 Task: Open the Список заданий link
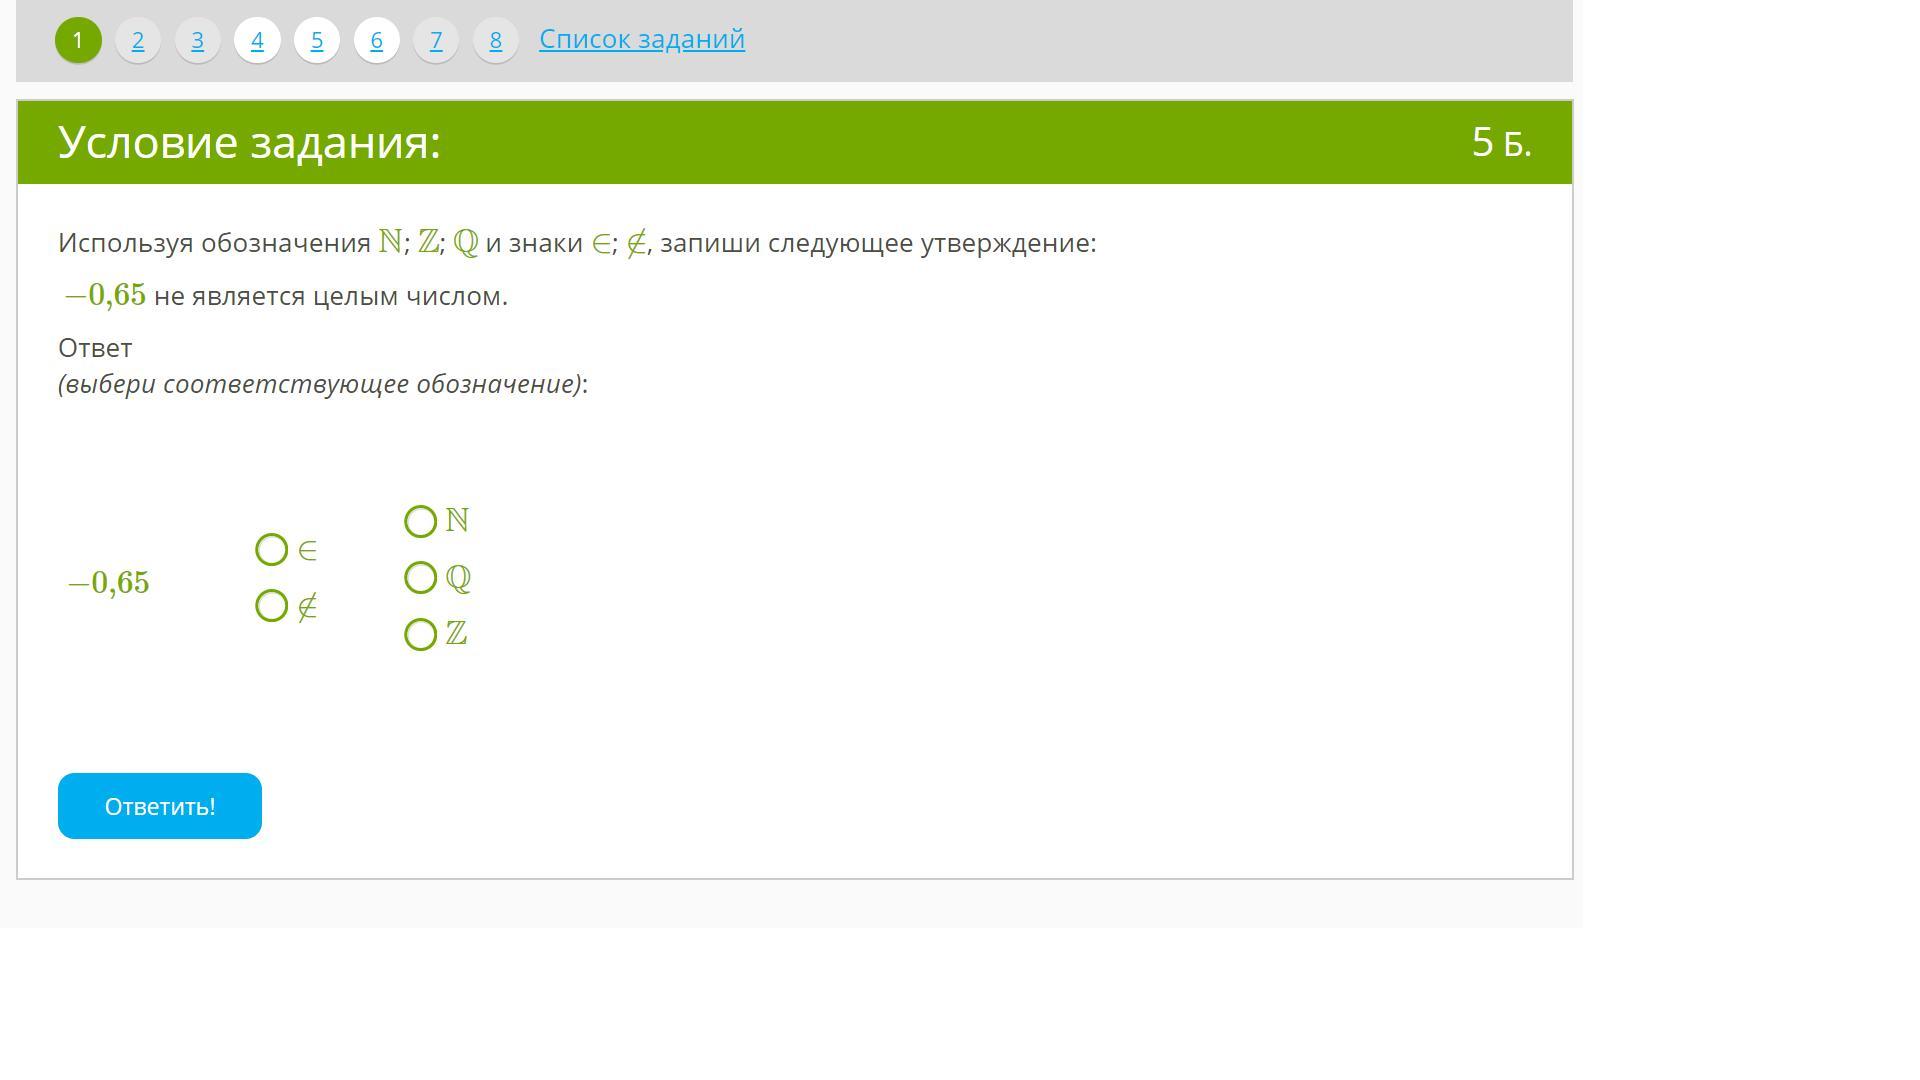coord(641,39)
